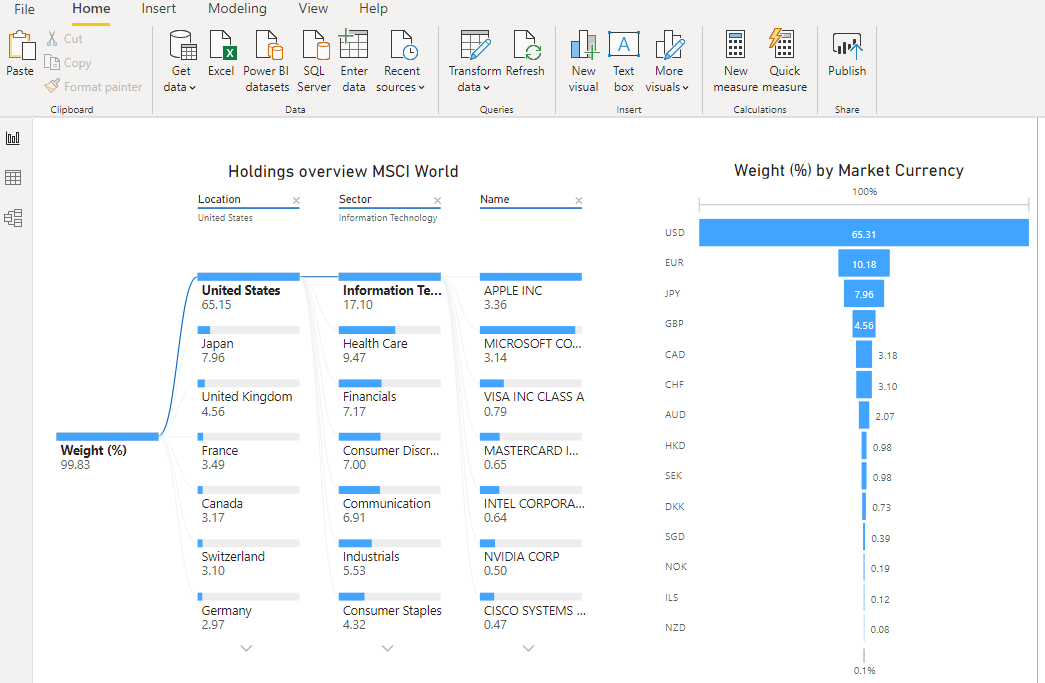This screenshot has height=683, width=1045.
Task: Show more locations below Germany
Action: coord(247,648)
